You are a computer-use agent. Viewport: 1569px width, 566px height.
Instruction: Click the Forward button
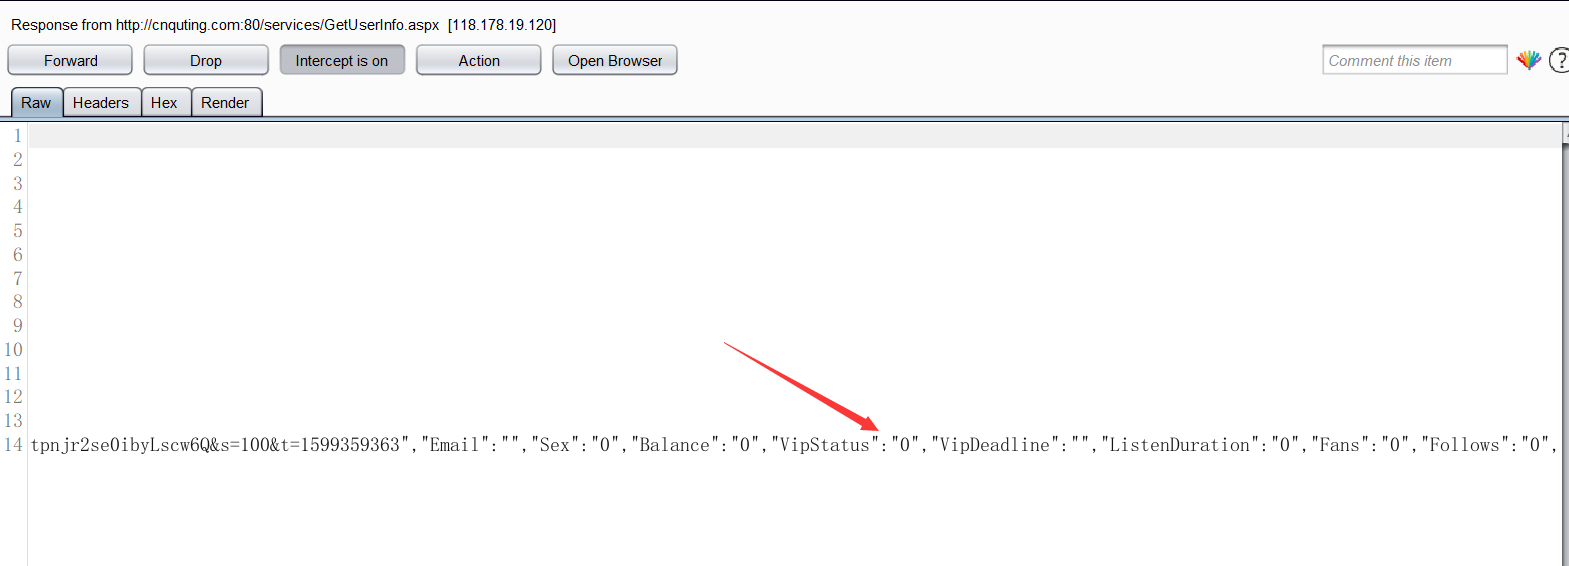70,60
